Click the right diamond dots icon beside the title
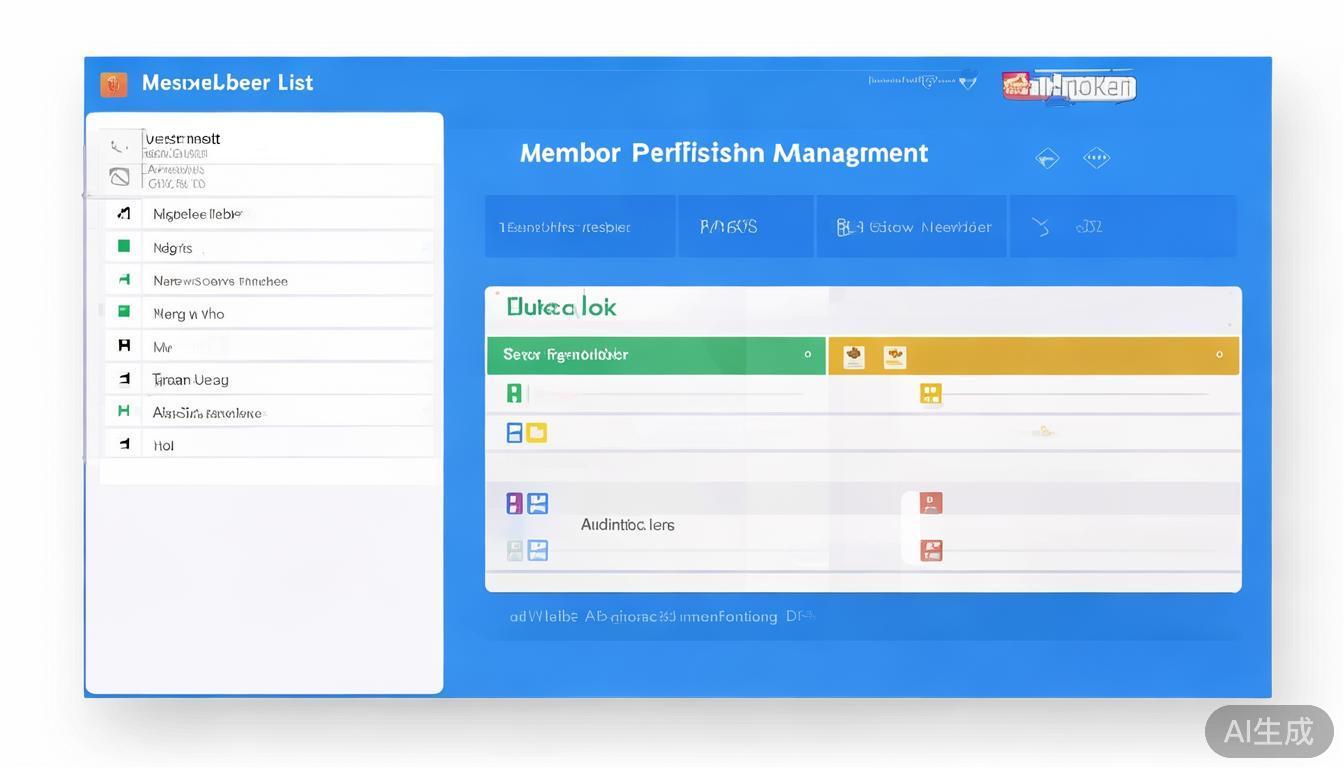The image size is (1344, 768). click(x=1097, y=158)
